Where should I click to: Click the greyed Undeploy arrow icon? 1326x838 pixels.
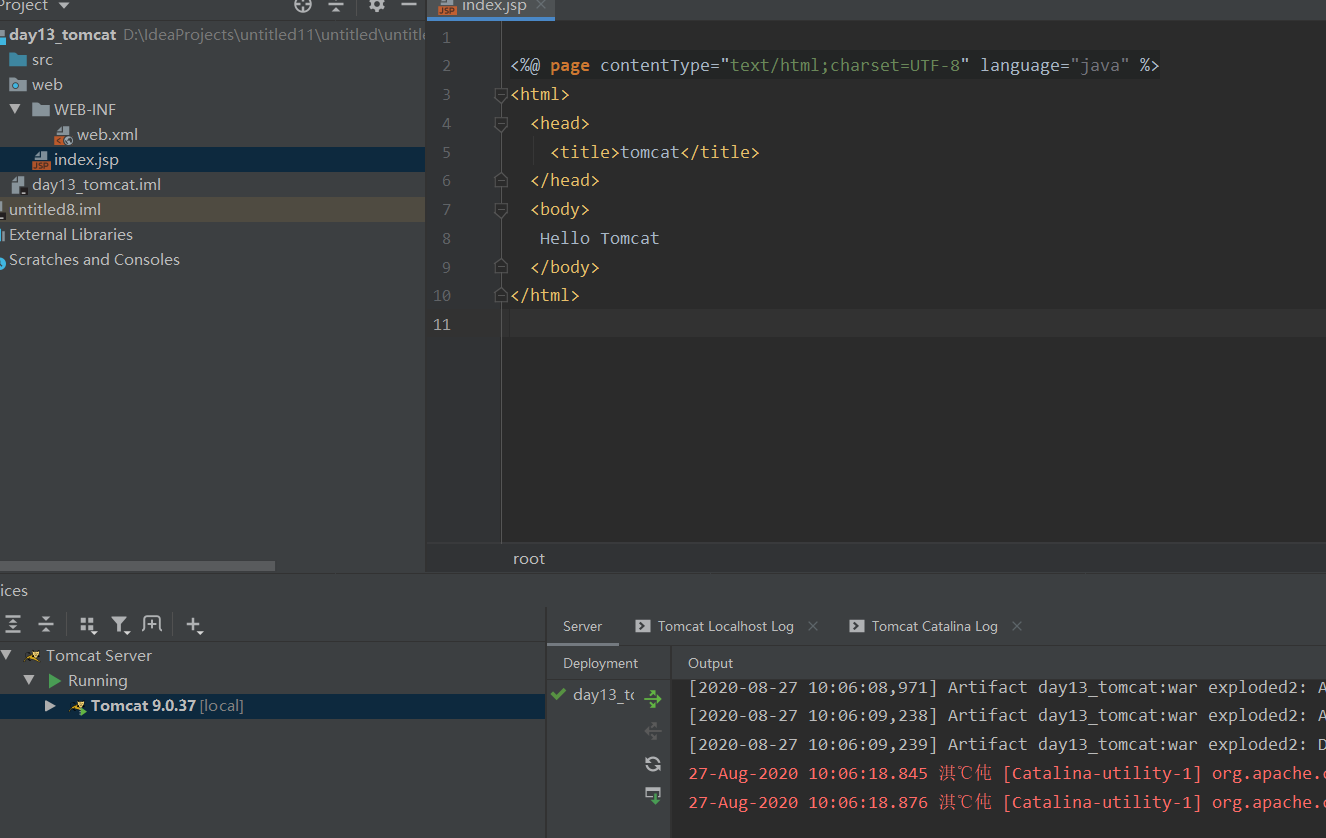click(x=653, y=731)
